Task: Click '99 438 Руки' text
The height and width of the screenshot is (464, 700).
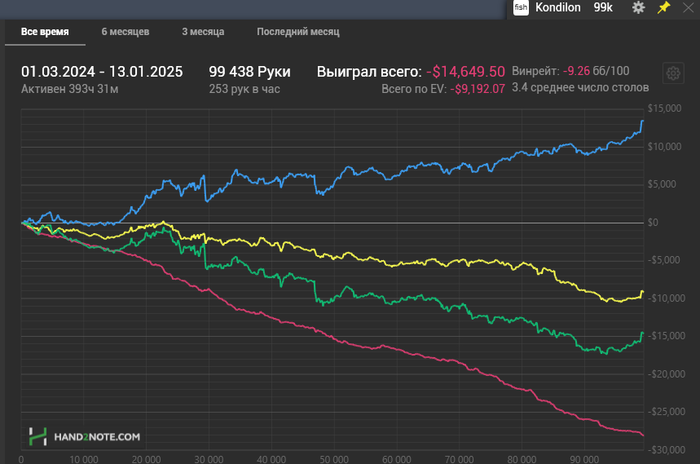Action: (x=250, y=71)
